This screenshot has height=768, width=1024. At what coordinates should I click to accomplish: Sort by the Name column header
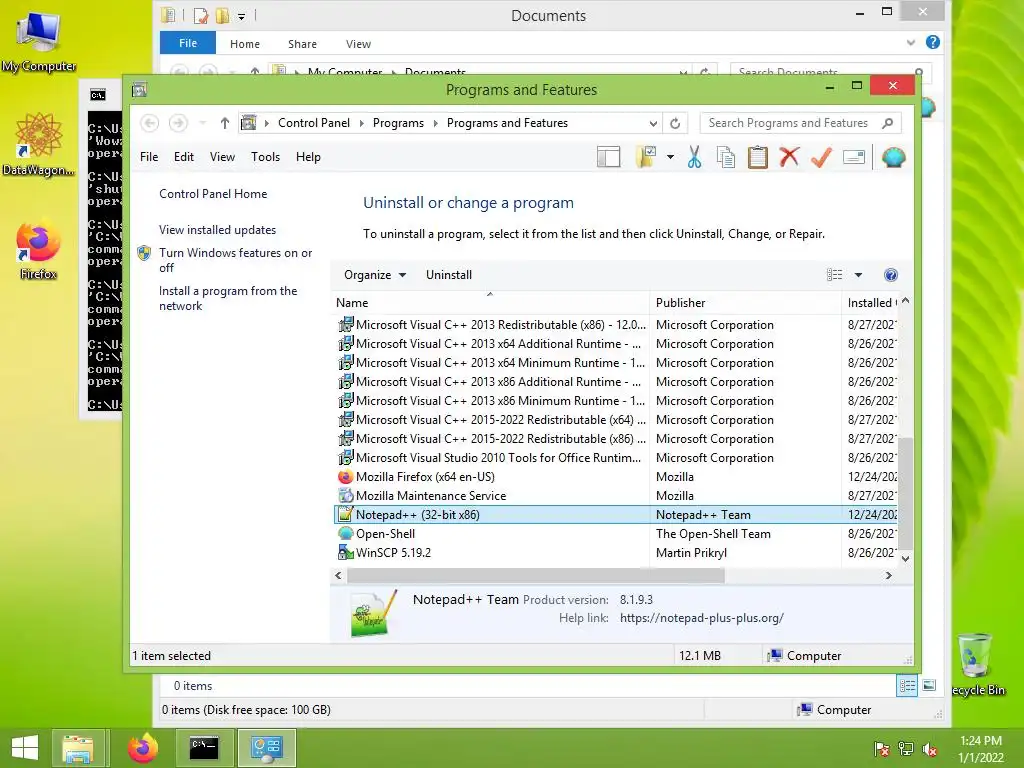click(492, 302)
